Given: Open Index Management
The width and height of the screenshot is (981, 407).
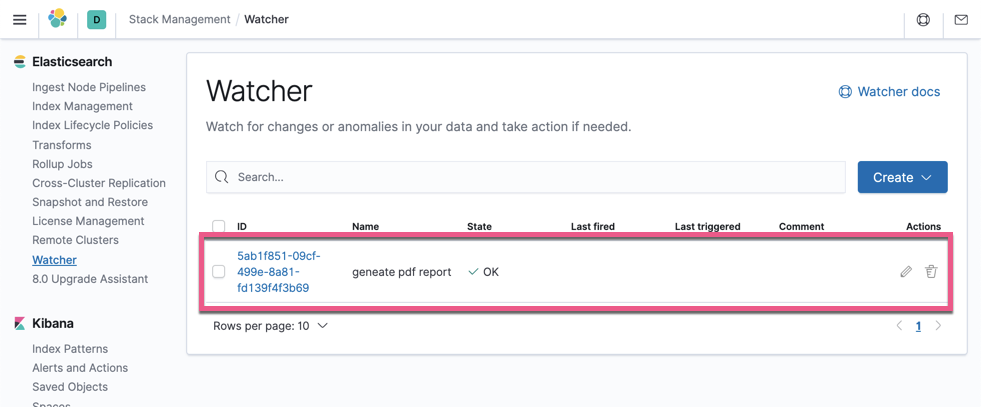Looking at the screenshot, I should click(x=83, y=106).
